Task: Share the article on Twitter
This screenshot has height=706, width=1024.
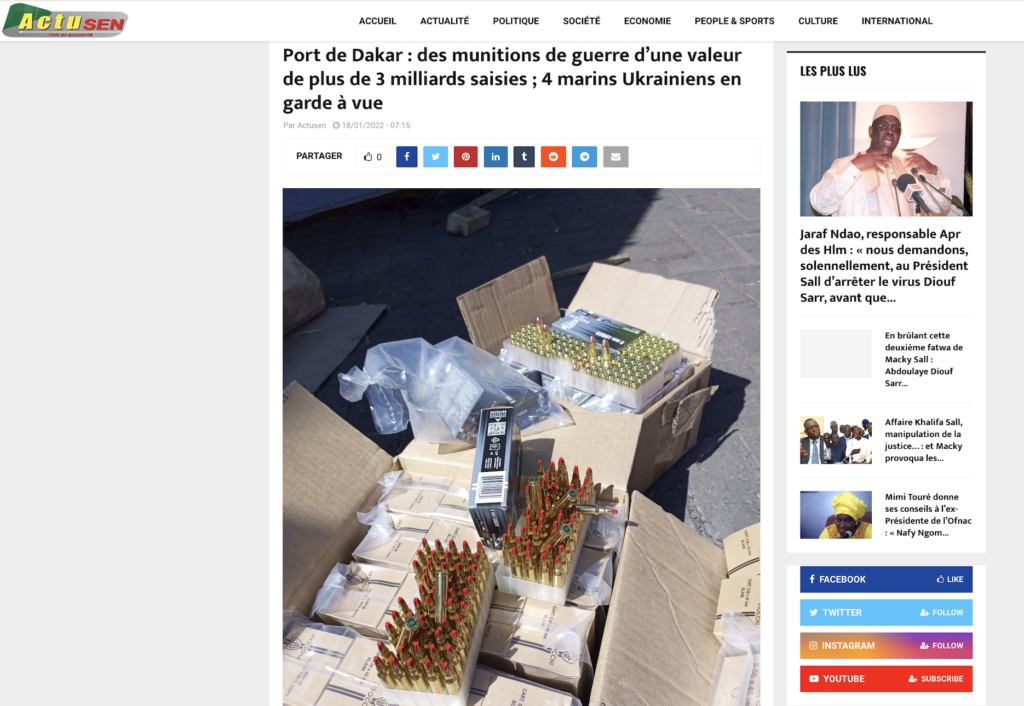Action: pos(436,157)
